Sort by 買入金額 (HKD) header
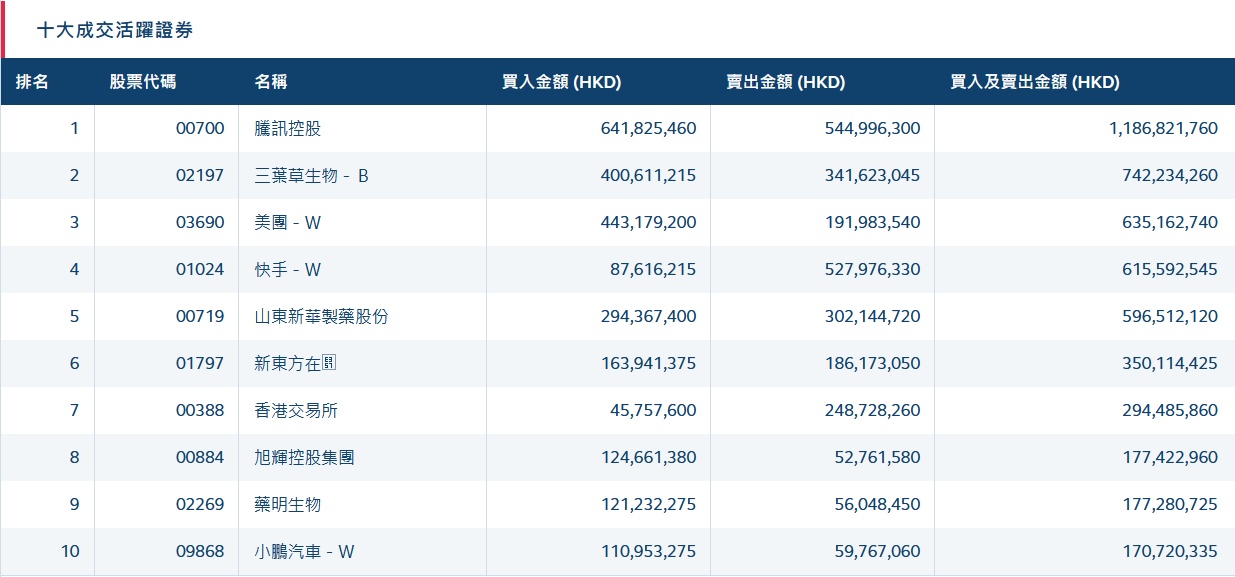This screenshot has height=577, width=1235. coord(561,82)
